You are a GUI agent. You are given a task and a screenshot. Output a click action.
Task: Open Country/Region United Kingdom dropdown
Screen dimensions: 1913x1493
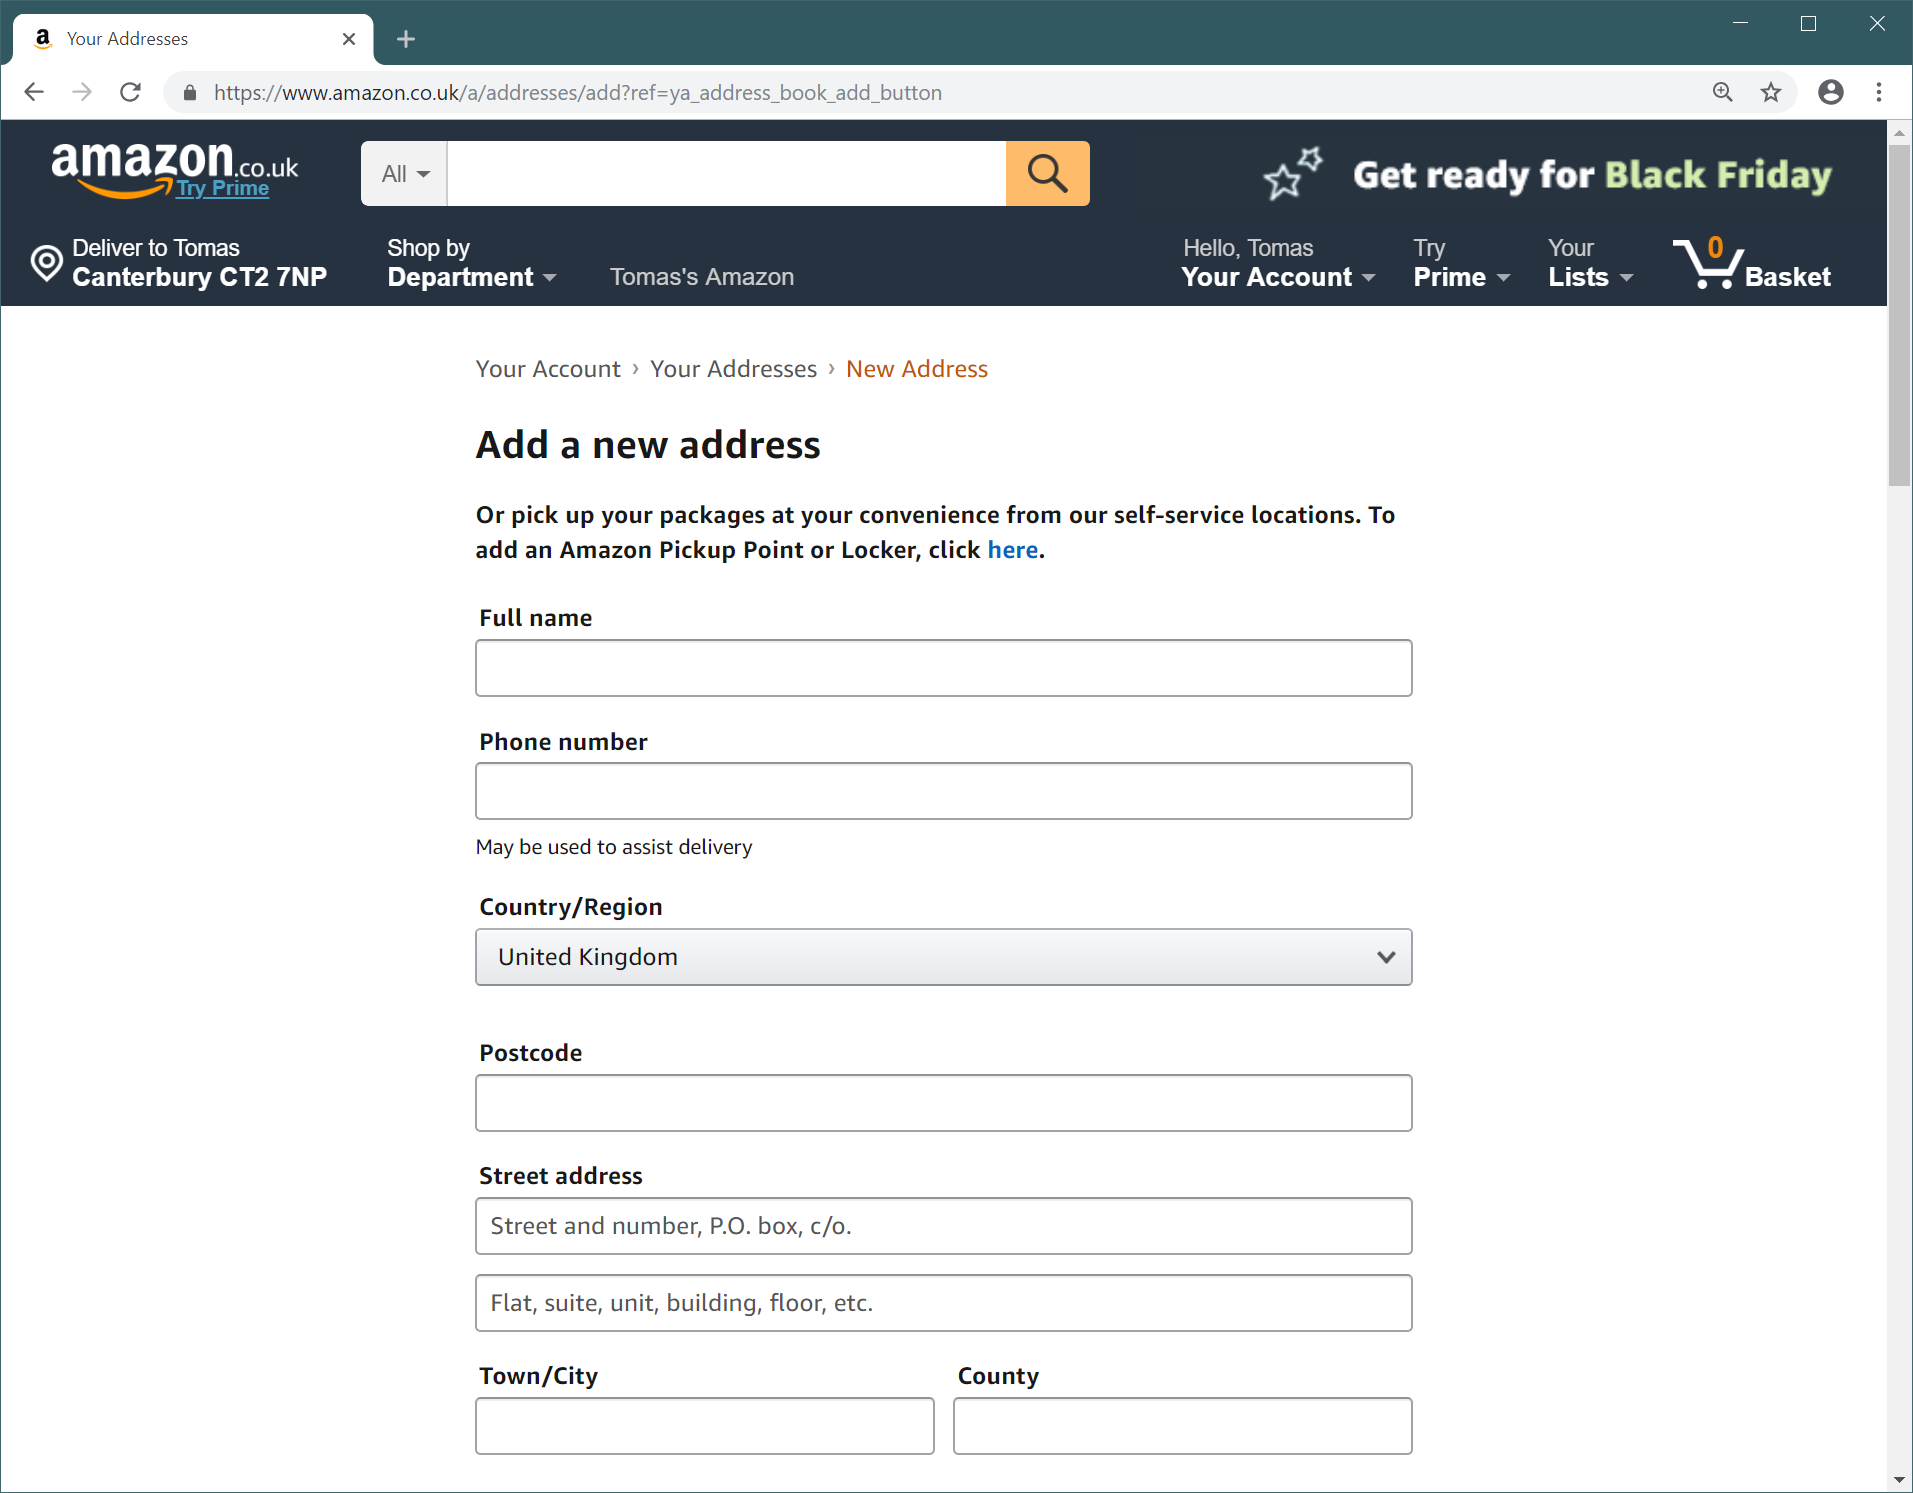(943, 957)
